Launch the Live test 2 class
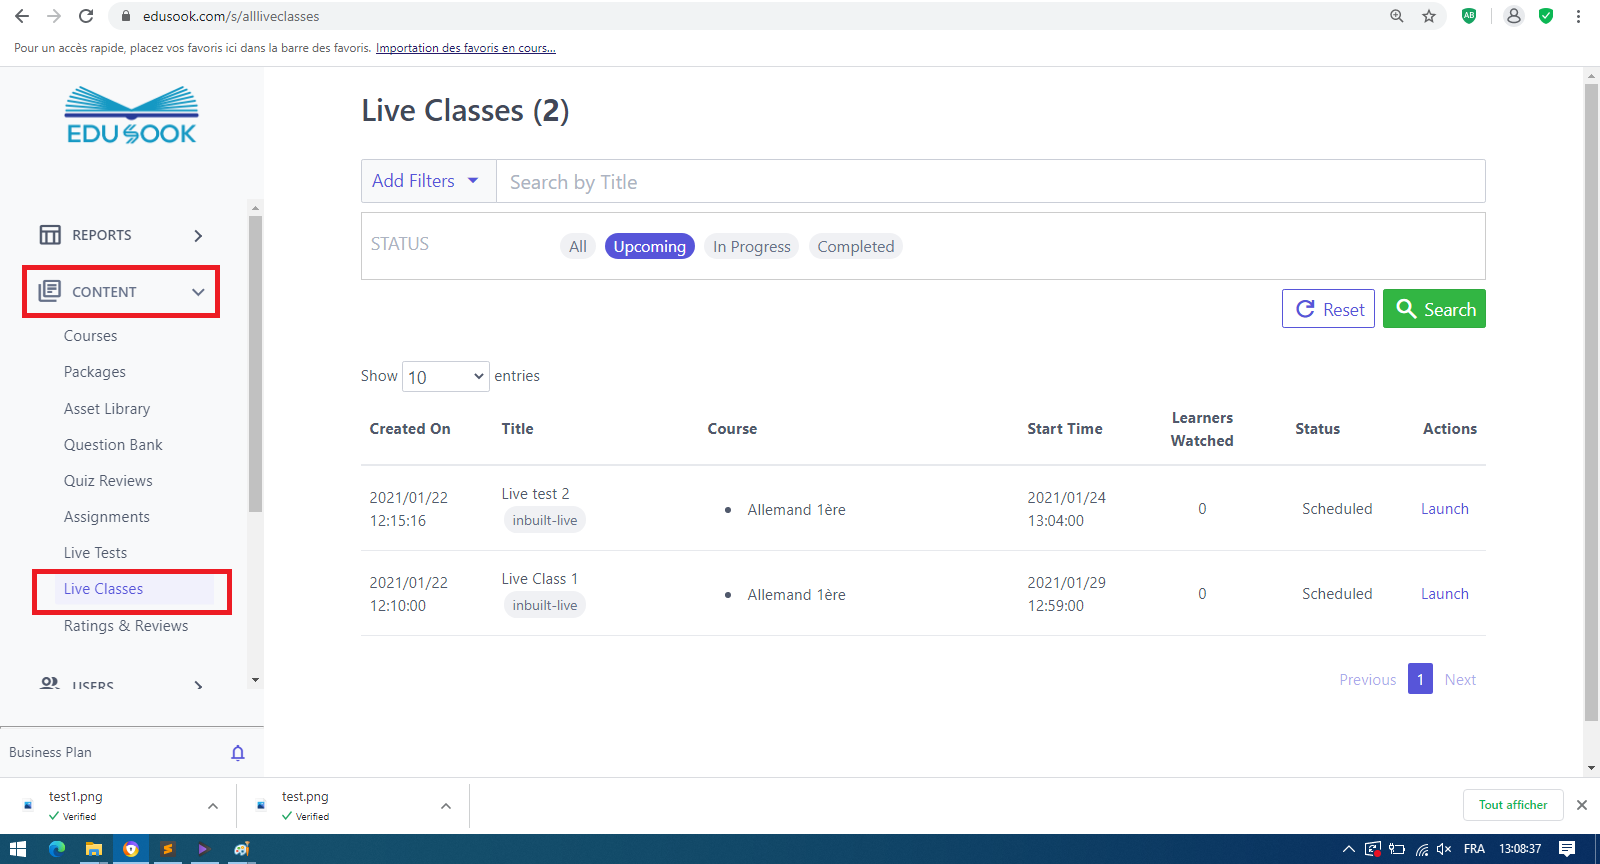The width and height of the screenshot is (1600, 864). [1444, 509]
